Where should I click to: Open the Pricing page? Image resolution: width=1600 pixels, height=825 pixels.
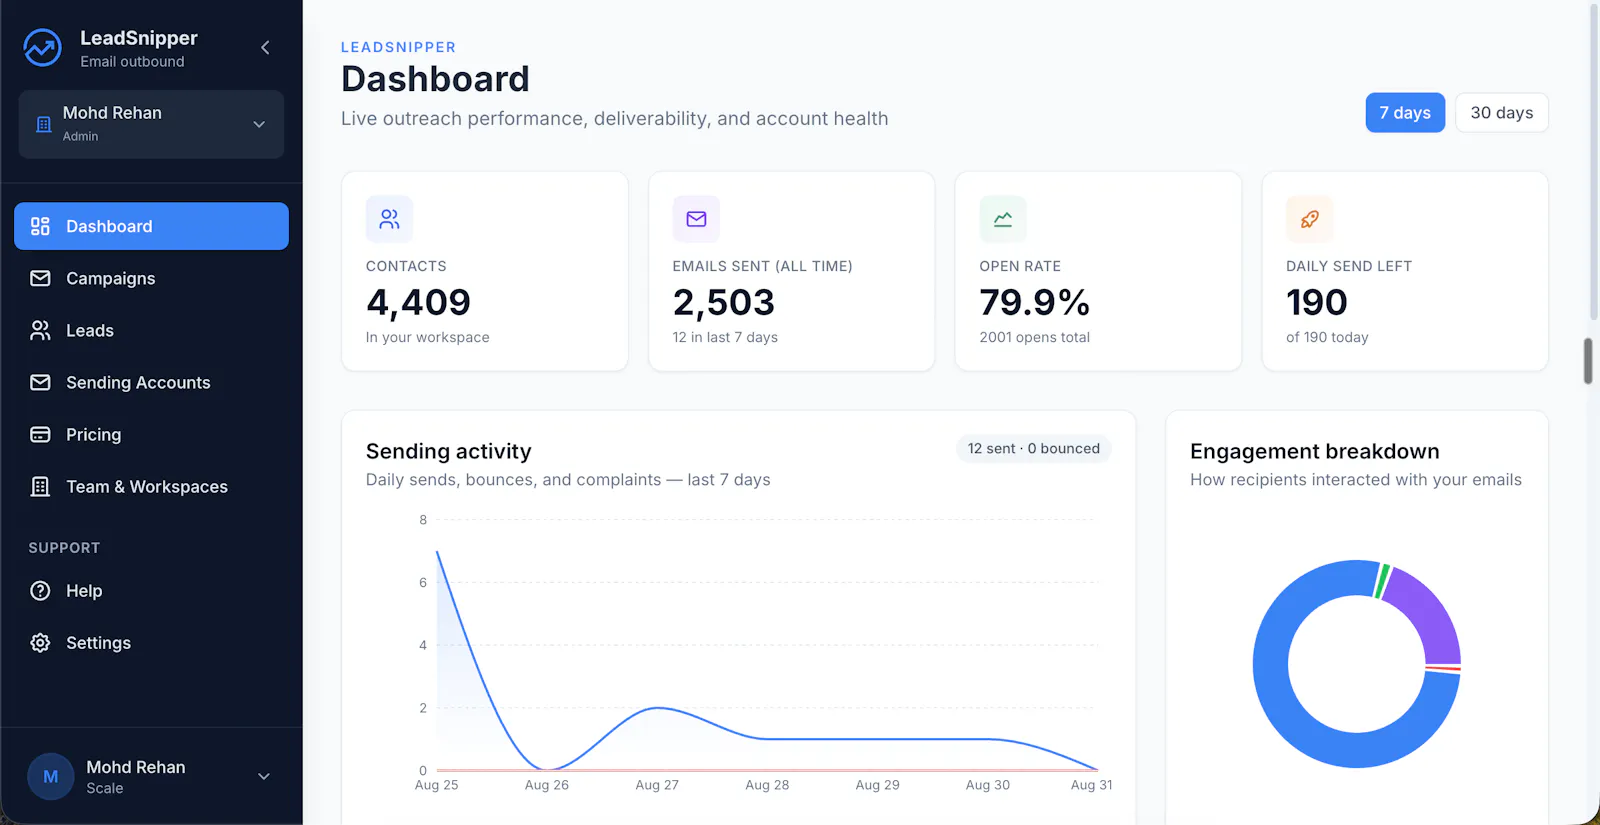point(151,434)
